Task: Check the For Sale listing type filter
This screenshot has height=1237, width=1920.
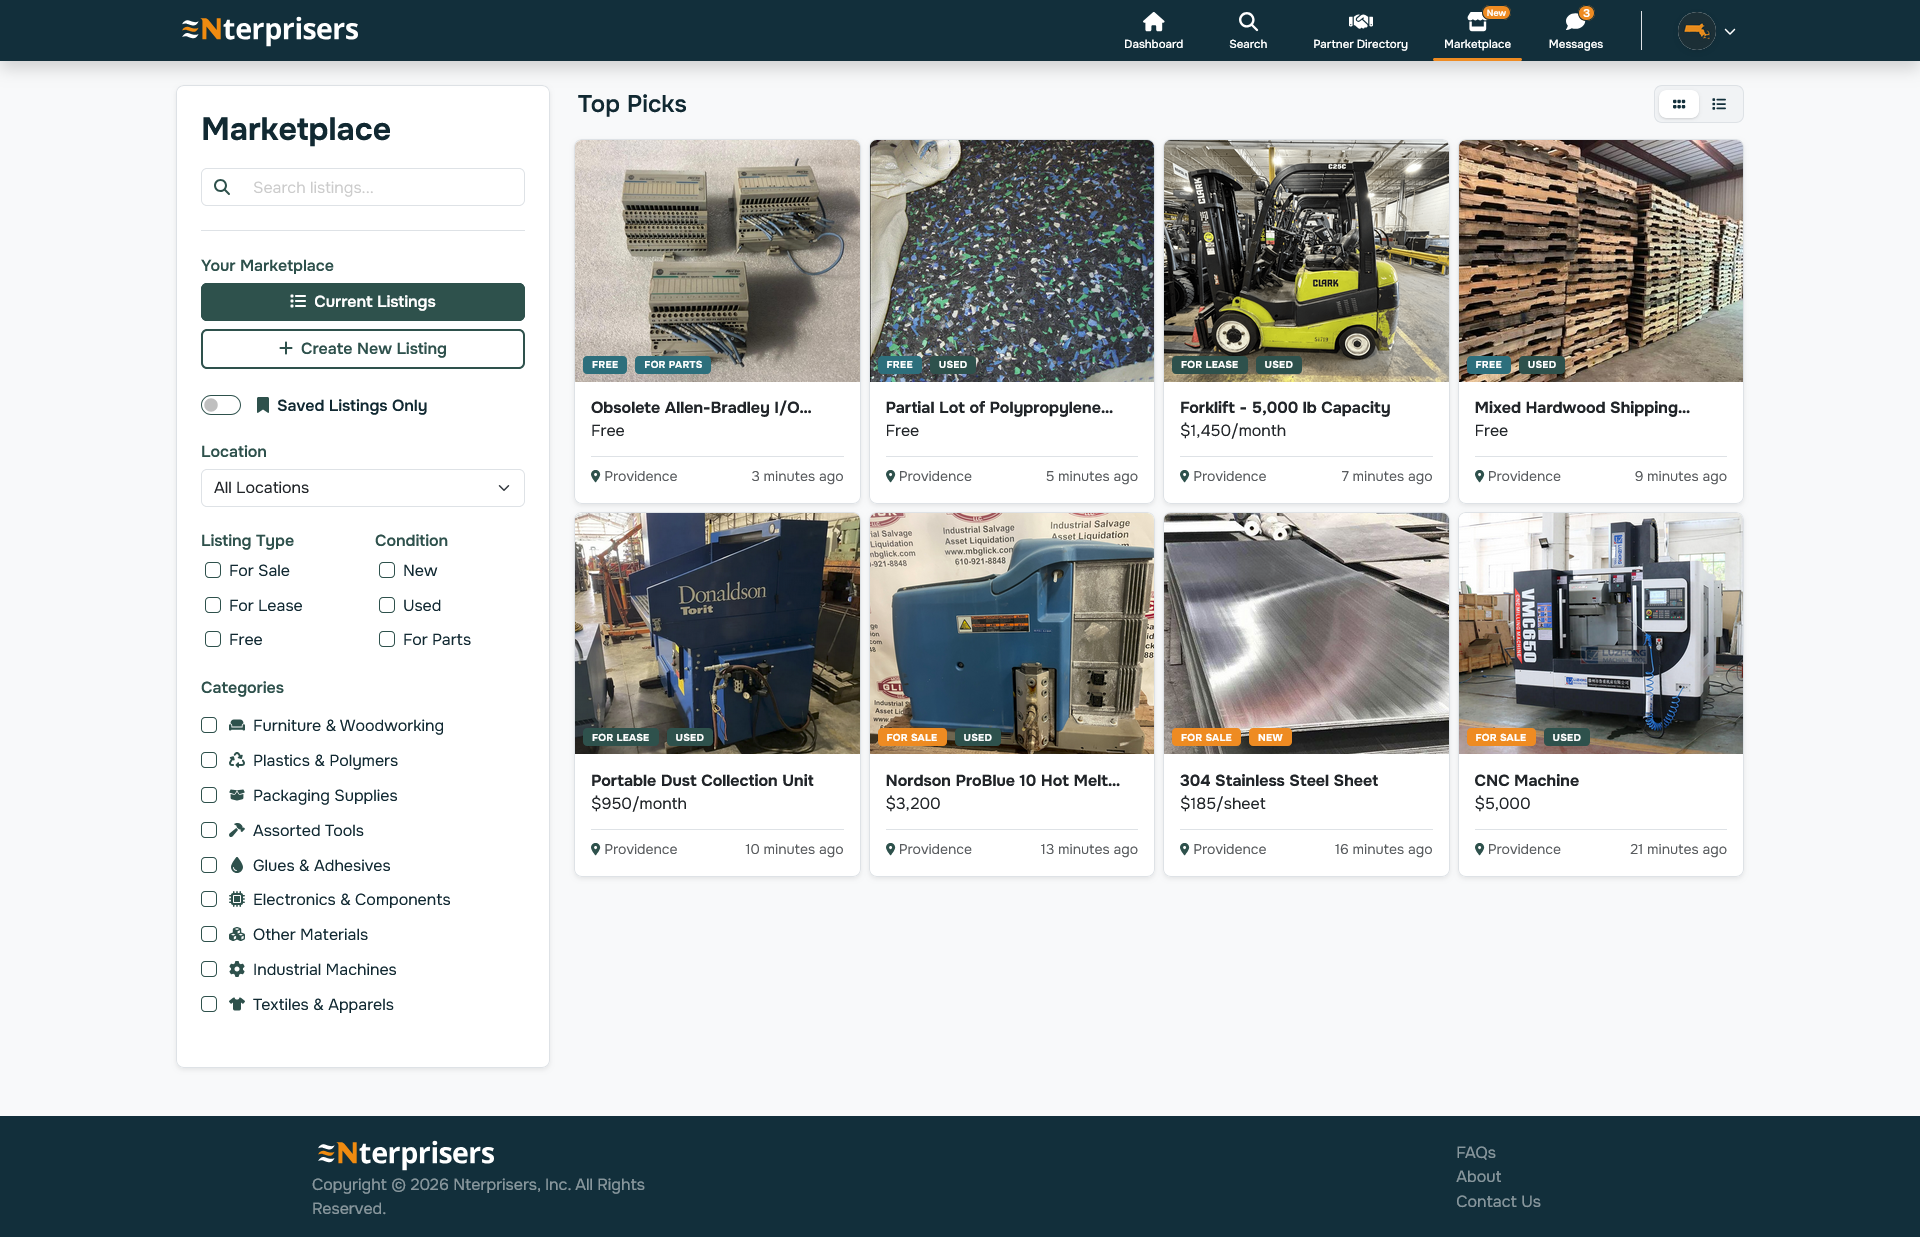Action: [212, 570]
